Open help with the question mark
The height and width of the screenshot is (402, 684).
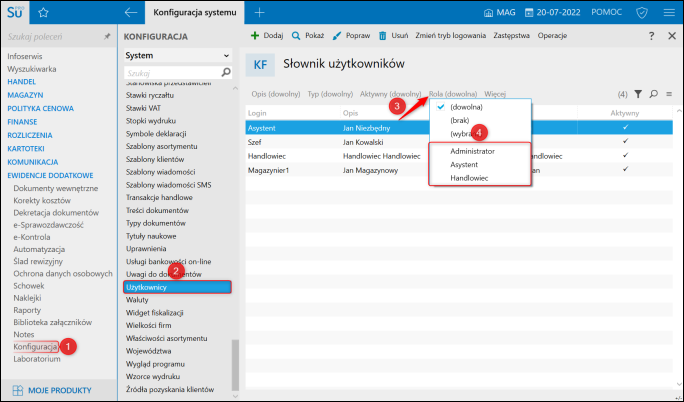tap(651, 36)
